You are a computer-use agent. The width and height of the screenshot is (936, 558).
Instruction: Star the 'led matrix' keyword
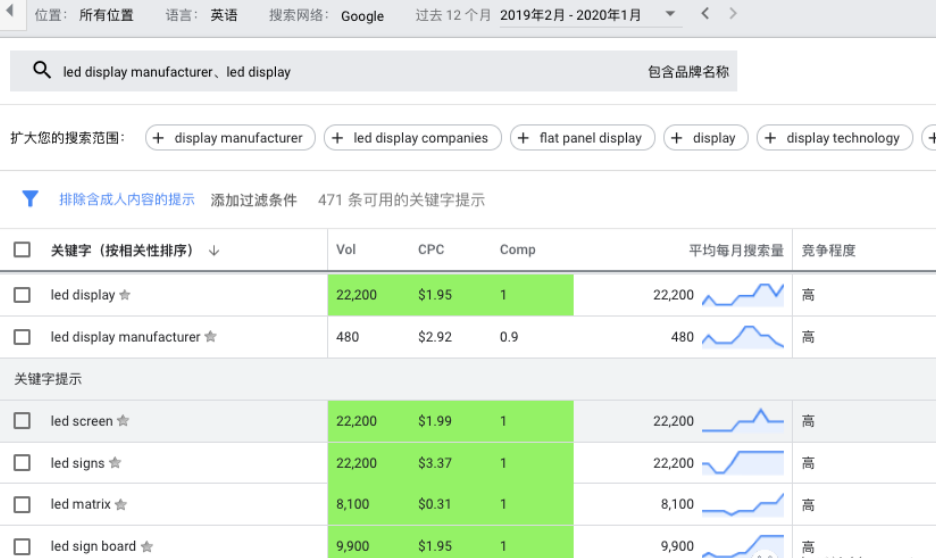pyautogui.click(x=121, y=505)
